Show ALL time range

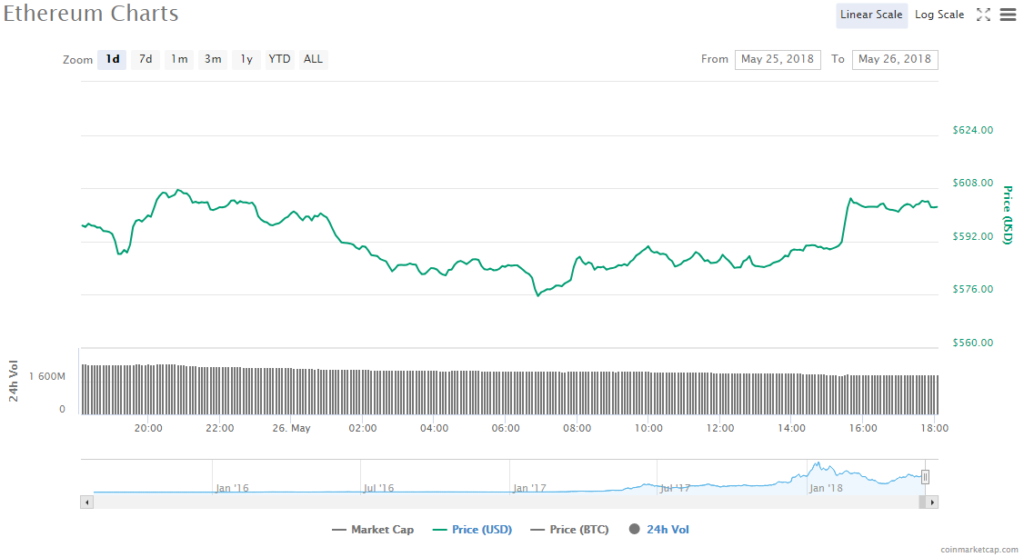click(x=313, y=59)
